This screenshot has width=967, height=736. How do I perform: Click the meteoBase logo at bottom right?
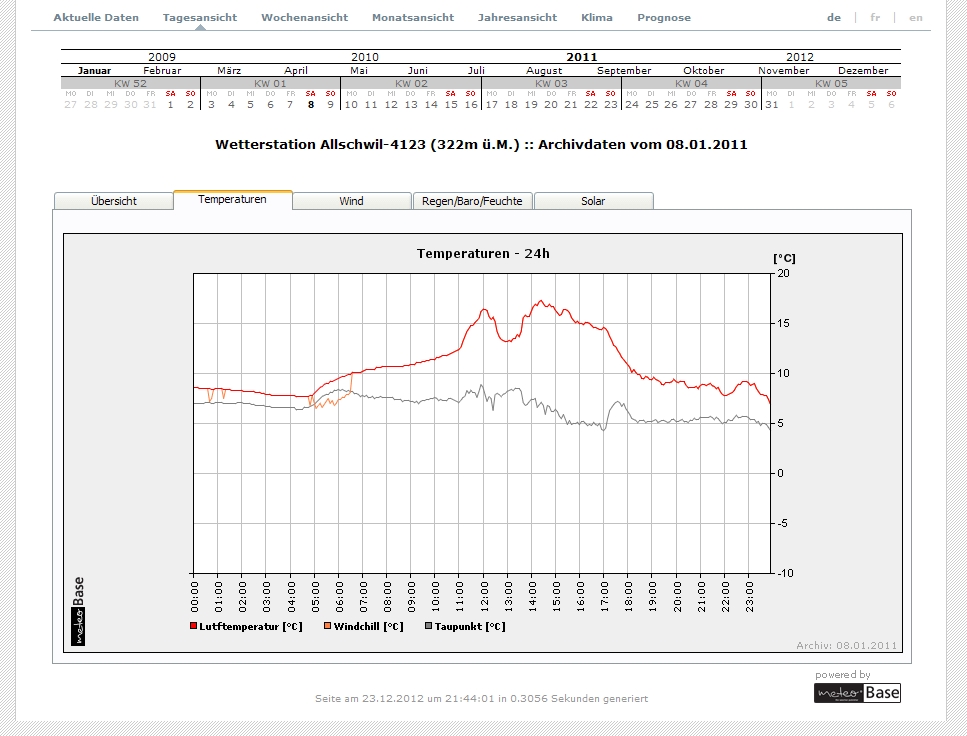pos(857,693)
